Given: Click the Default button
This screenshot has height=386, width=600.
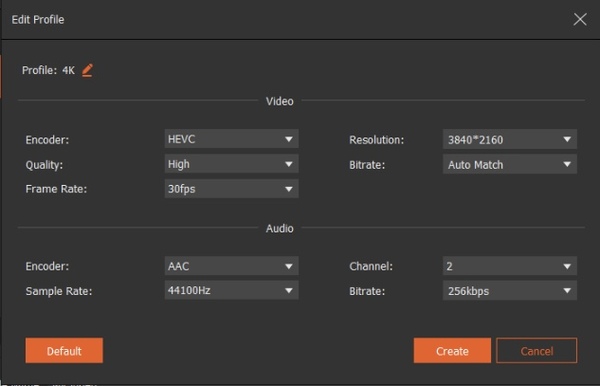Looking at the screenshot, I should click(64, 350).
